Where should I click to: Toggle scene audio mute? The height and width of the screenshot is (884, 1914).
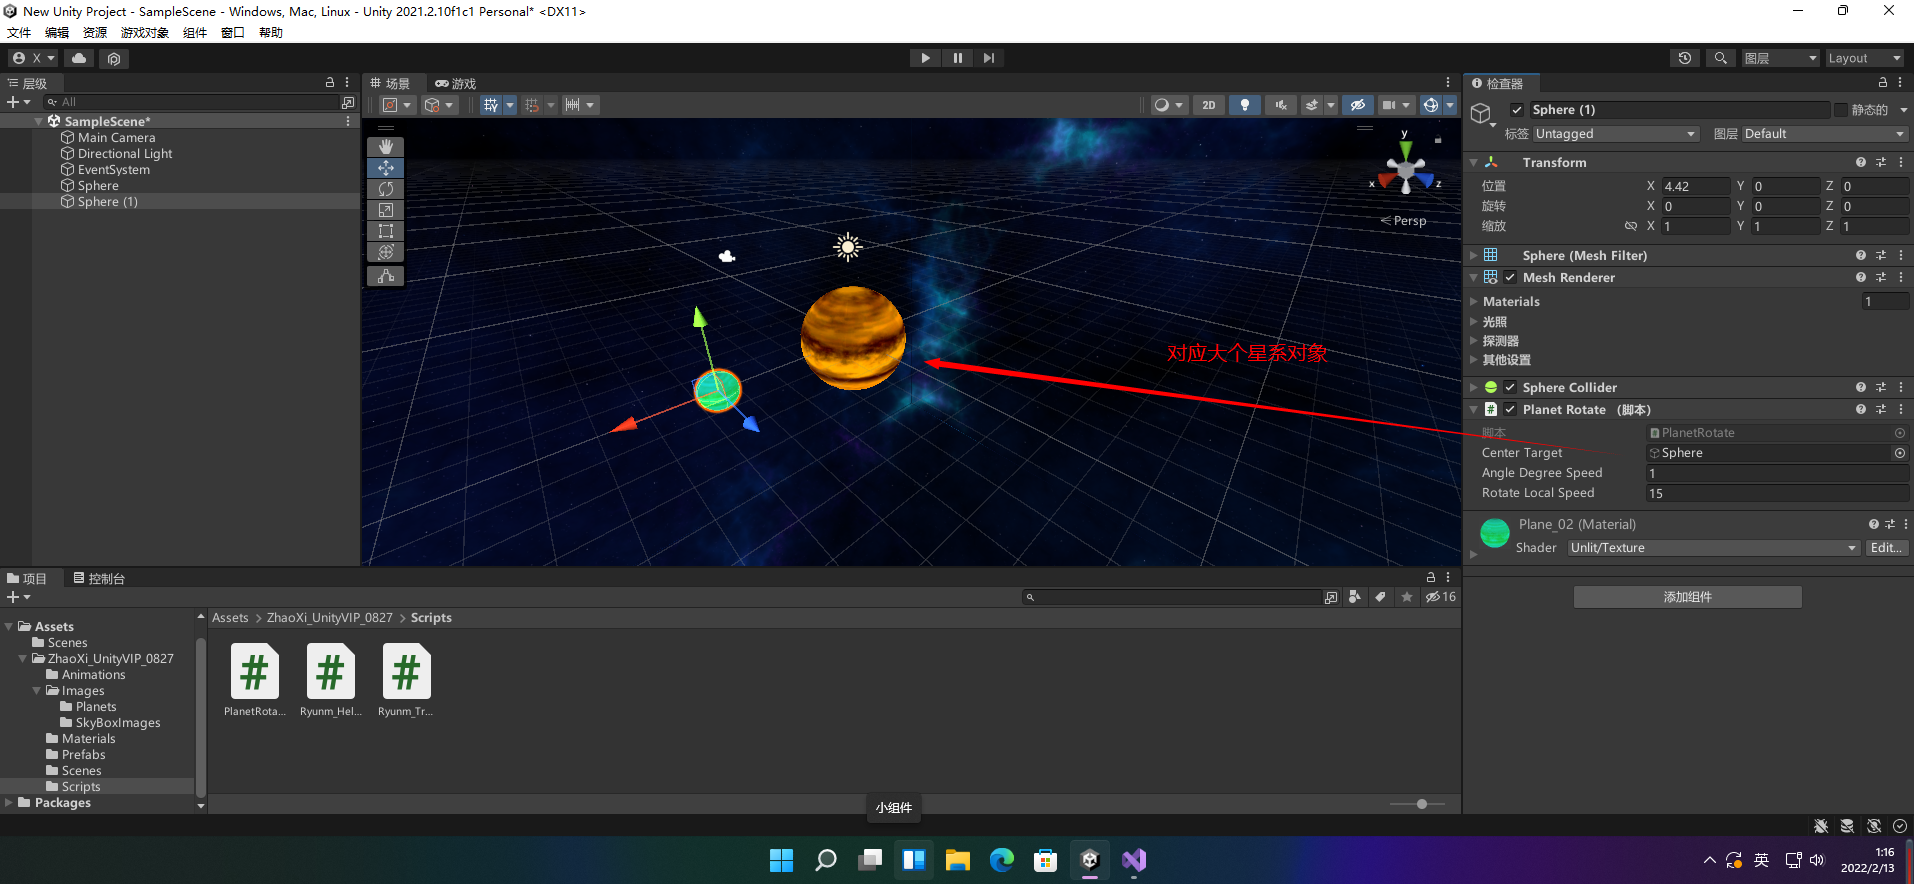pos(1280,105)
